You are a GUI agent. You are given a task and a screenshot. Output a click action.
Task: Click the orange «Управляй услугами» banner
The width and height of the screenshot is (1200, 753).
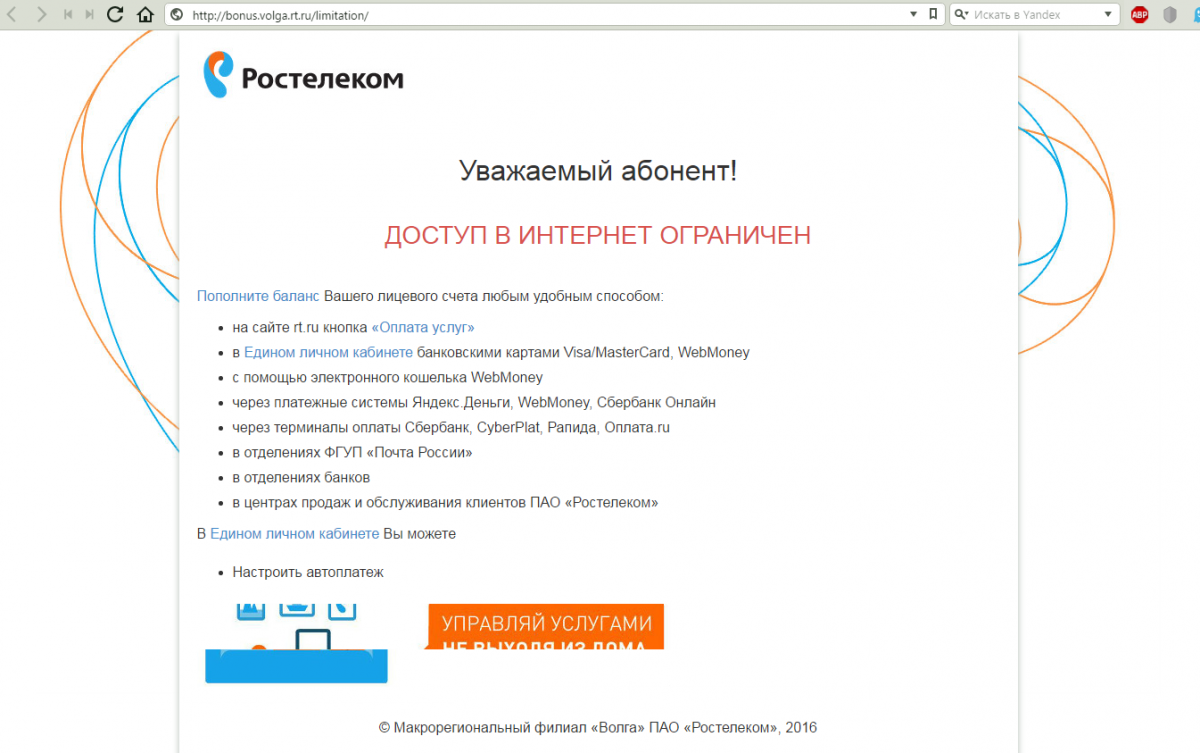click(x=546, y=627)
